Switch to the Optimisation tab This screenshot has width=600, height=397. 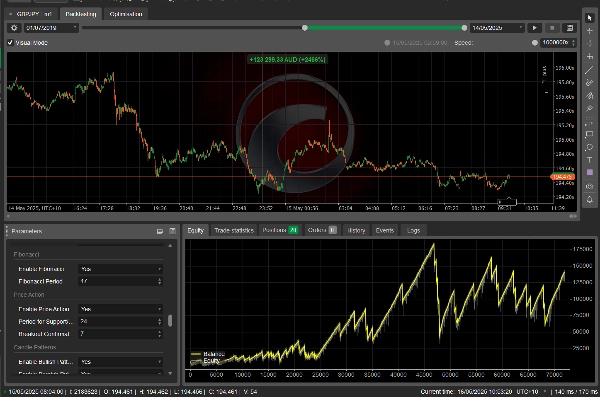pyautogui.click(x=126, y=14)
